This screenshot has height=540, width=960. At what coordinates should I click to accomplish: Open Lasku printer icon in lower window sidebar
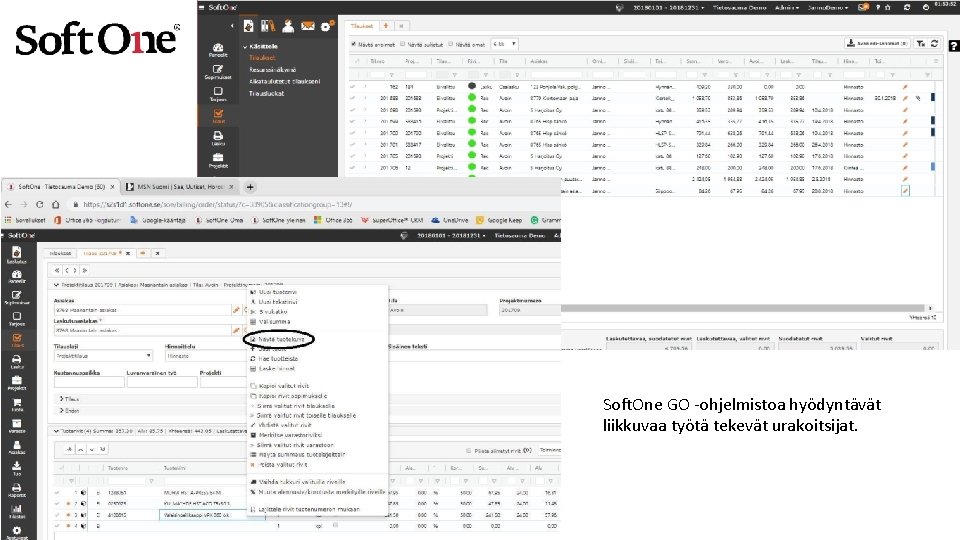click(17, 361)
